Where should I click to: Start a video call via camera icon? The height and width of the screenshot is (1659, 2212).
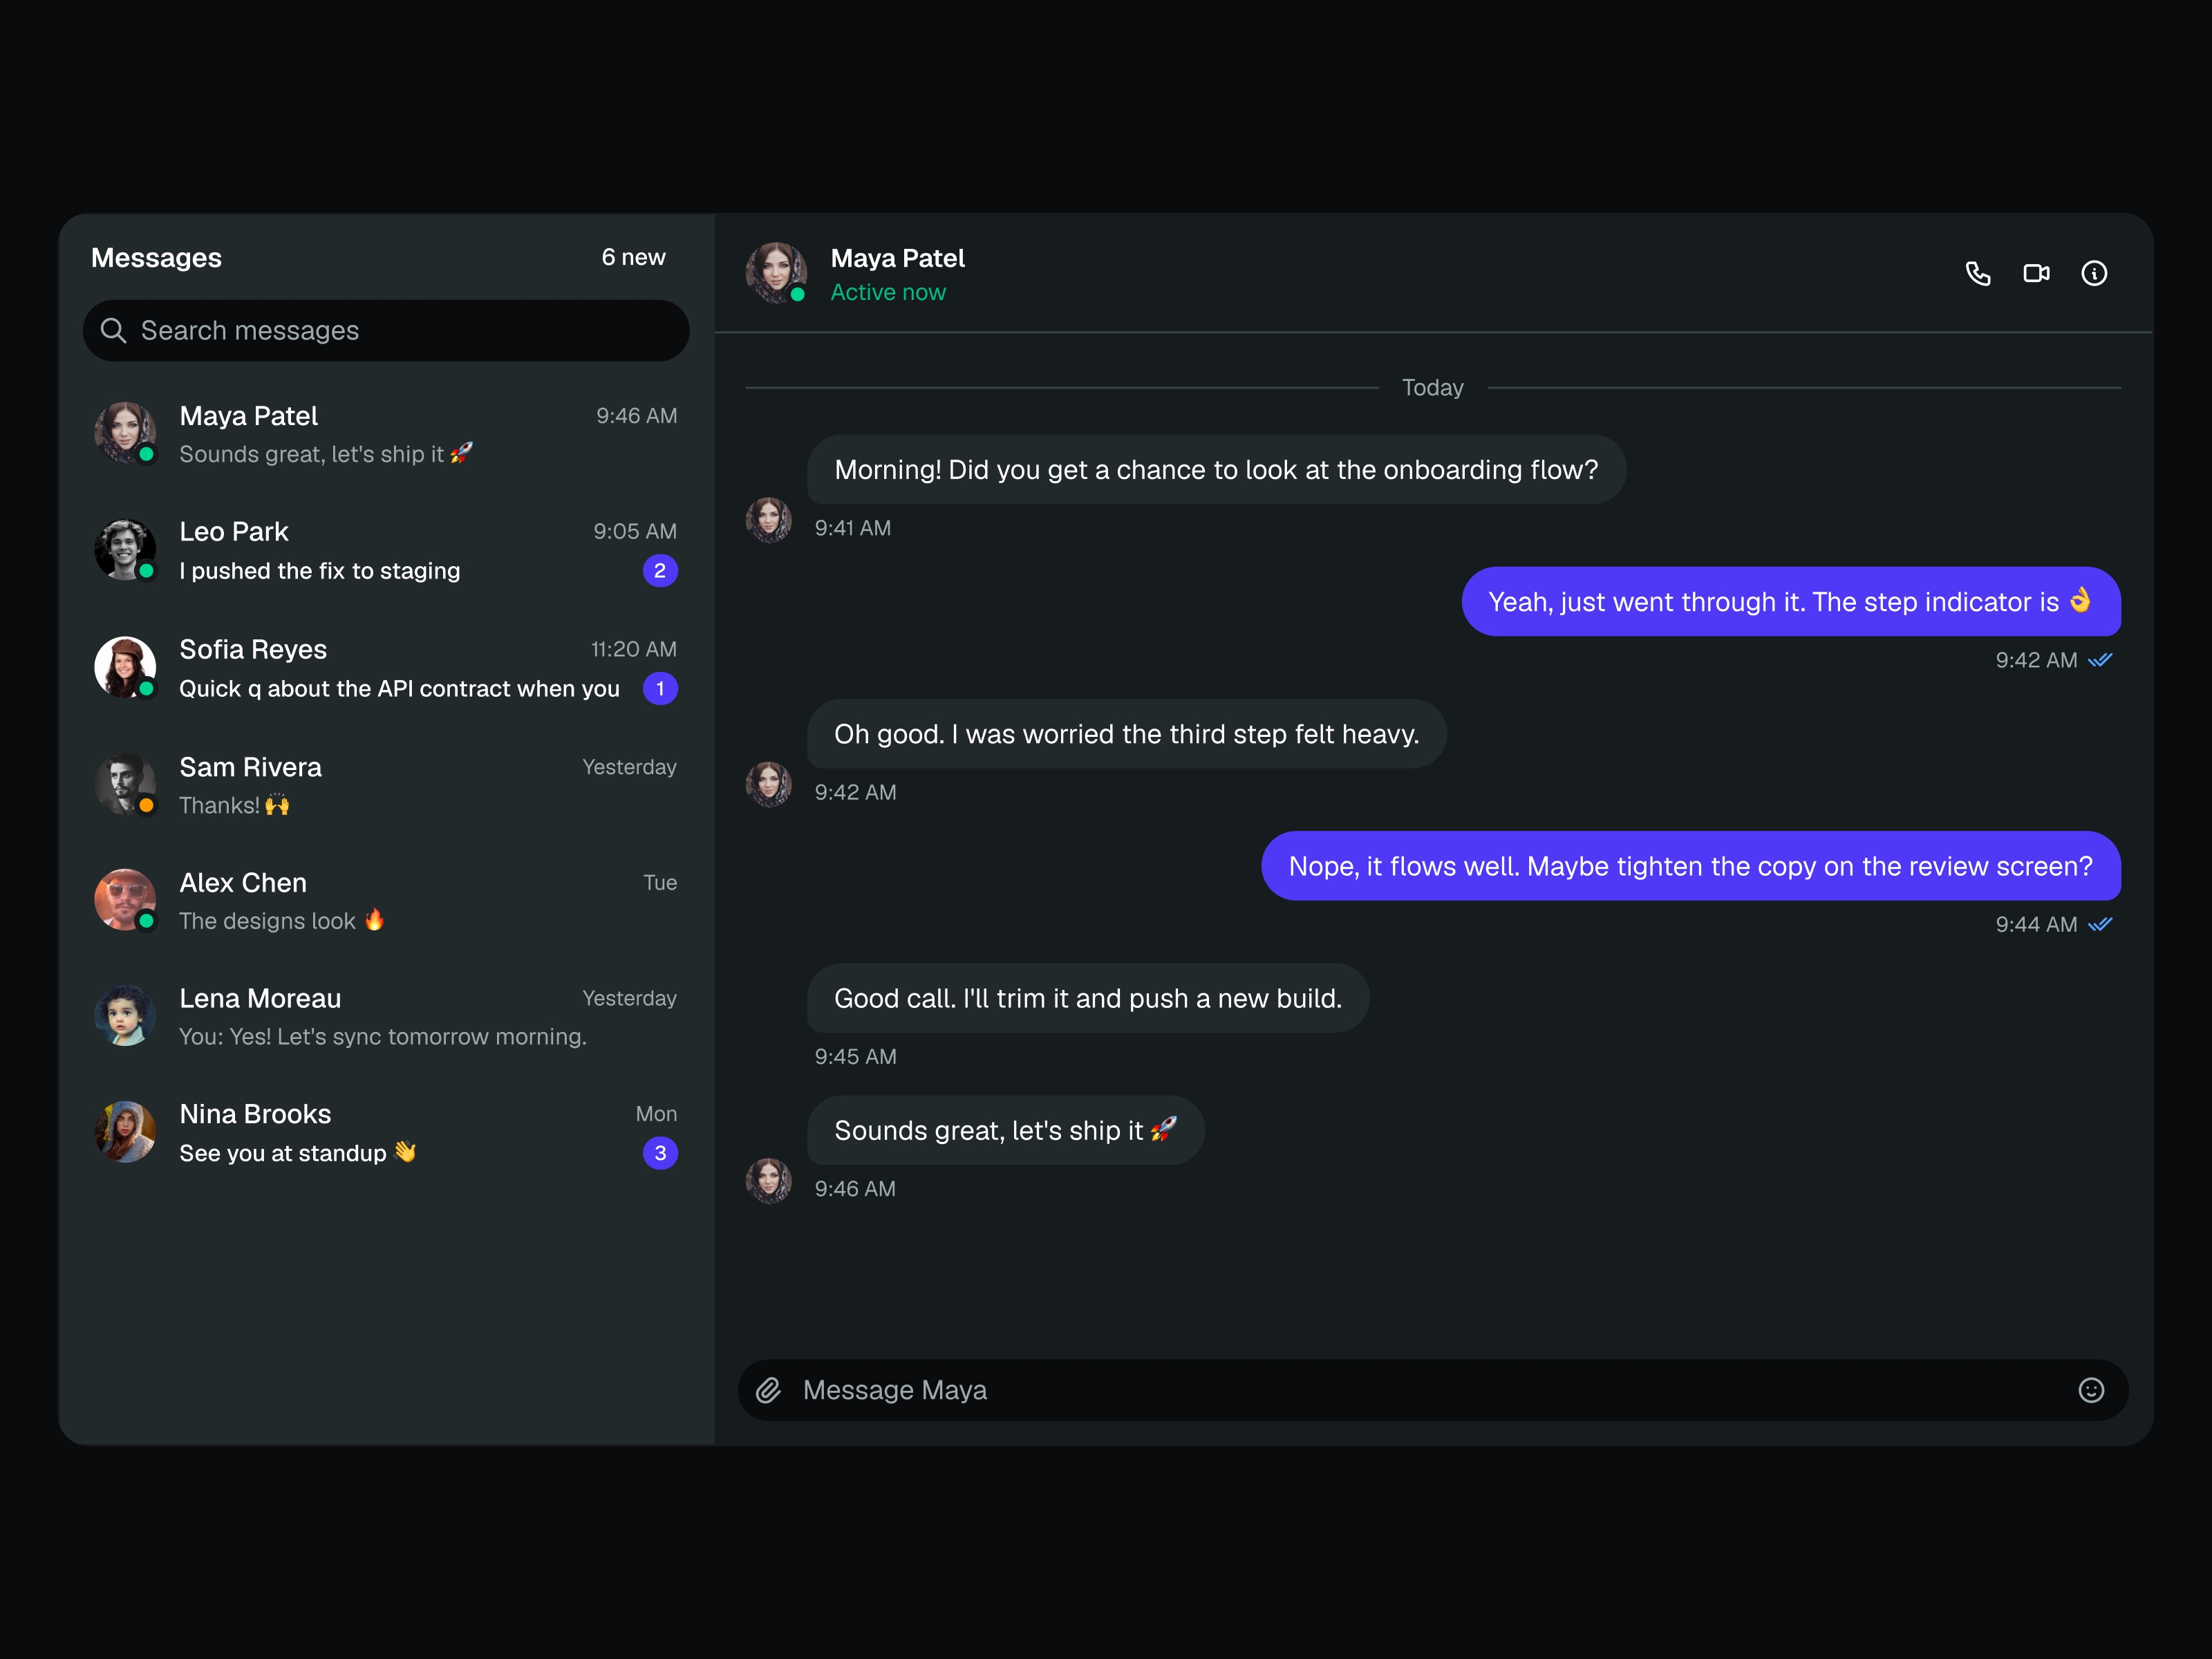coord(2036,273)
